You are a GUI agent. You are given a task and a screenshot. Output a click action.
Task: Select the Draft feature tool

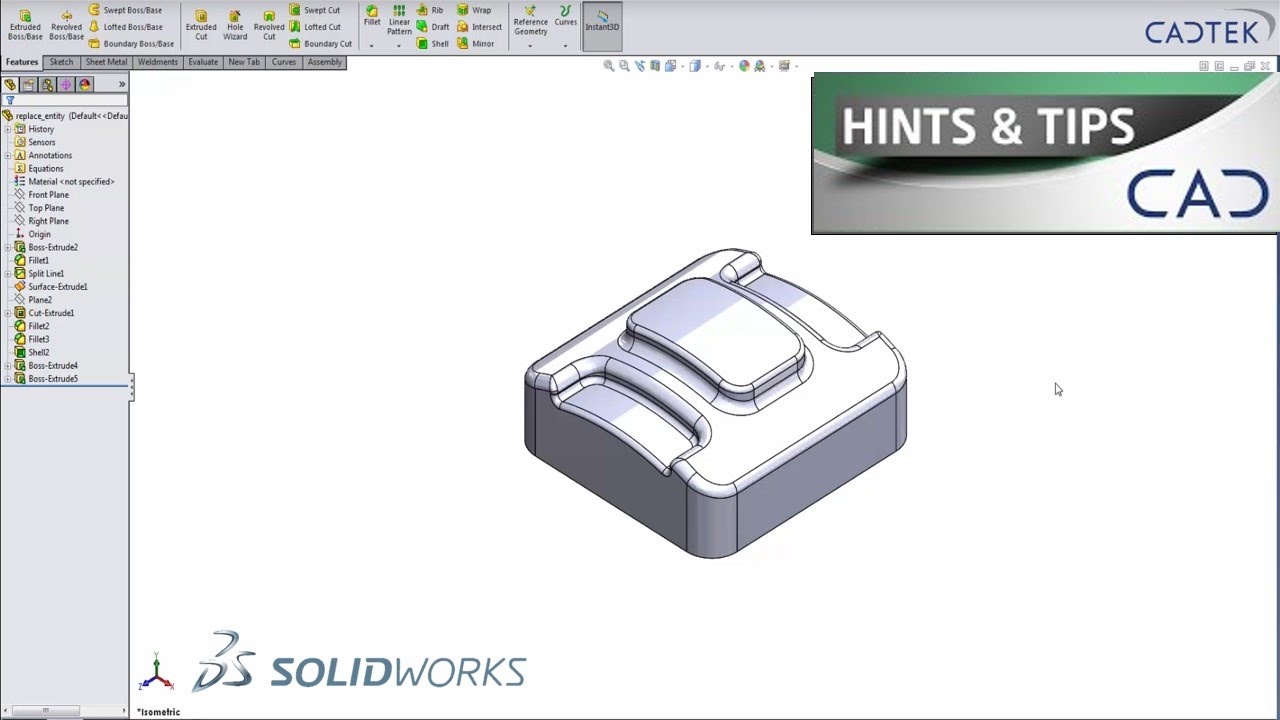click(x=433, y=27)
